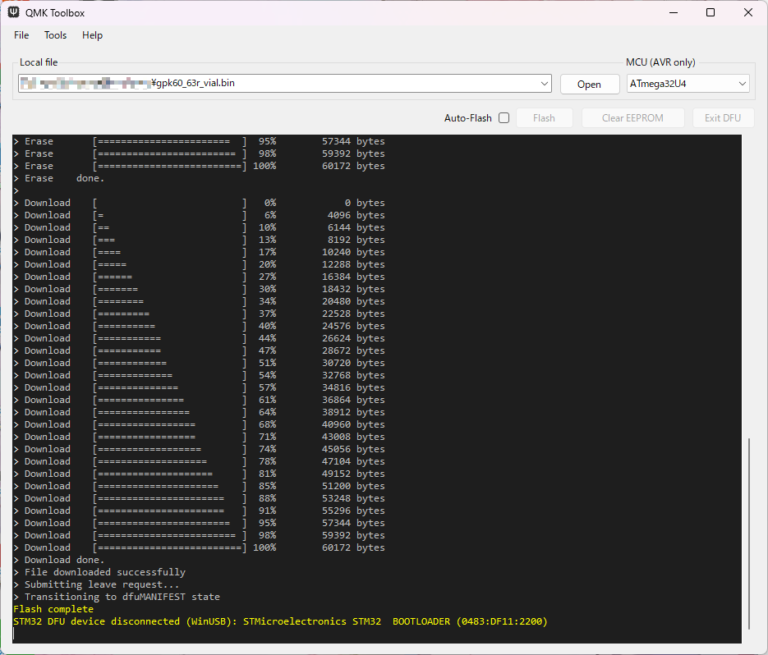This screenshot has height=655, width=768.
Task: Maximize the QMK Toolbox window
Action: click(710, 12)
